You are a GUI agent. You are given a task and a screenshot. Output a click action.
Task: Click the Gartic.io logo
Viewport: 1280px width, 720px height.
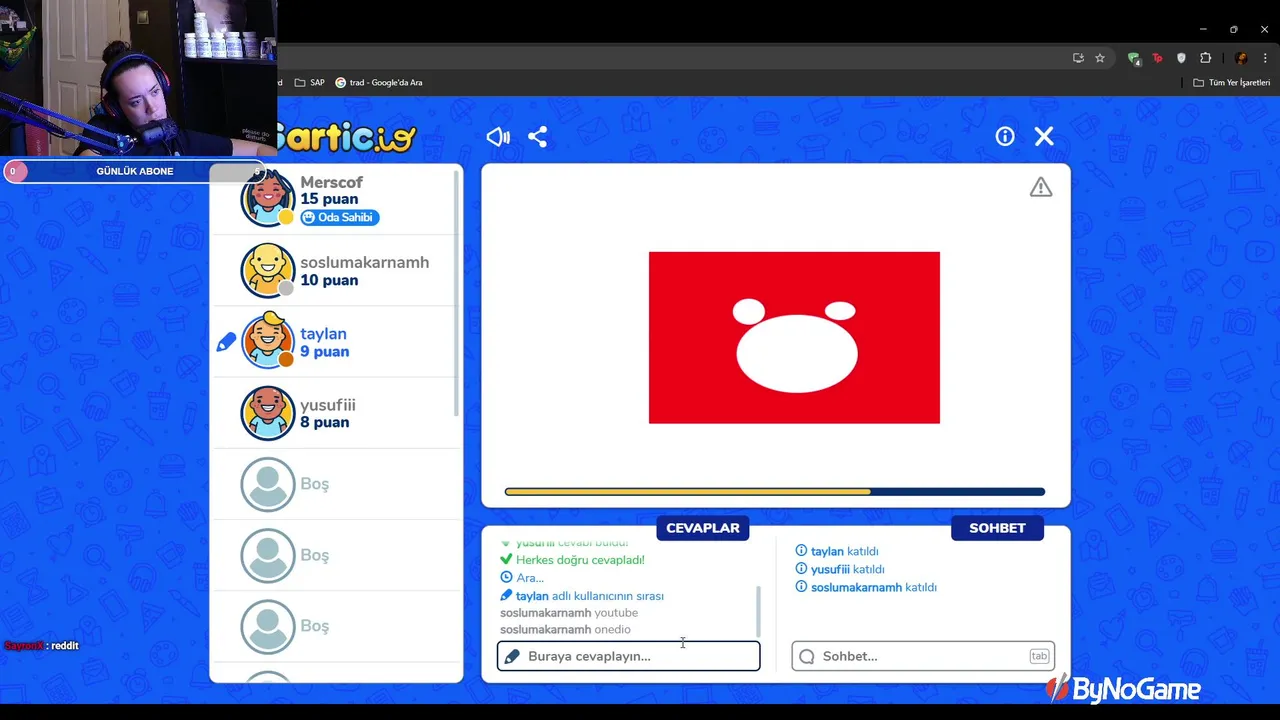(346, 137)
